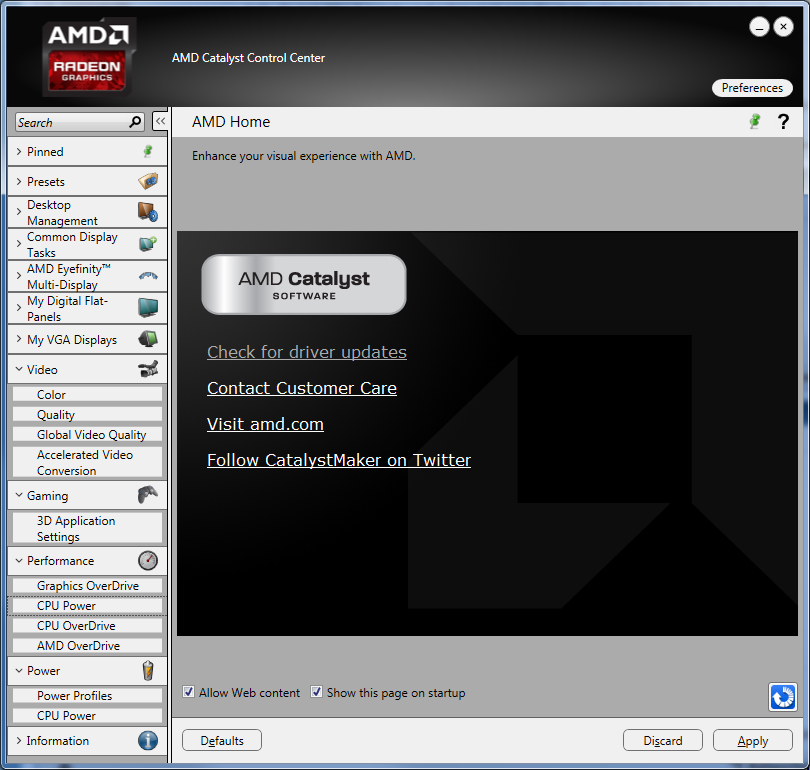This screenshot has height=770, width=810.
Task: Click the Presets icon in sidebar
Action: (x=148, y=181)
